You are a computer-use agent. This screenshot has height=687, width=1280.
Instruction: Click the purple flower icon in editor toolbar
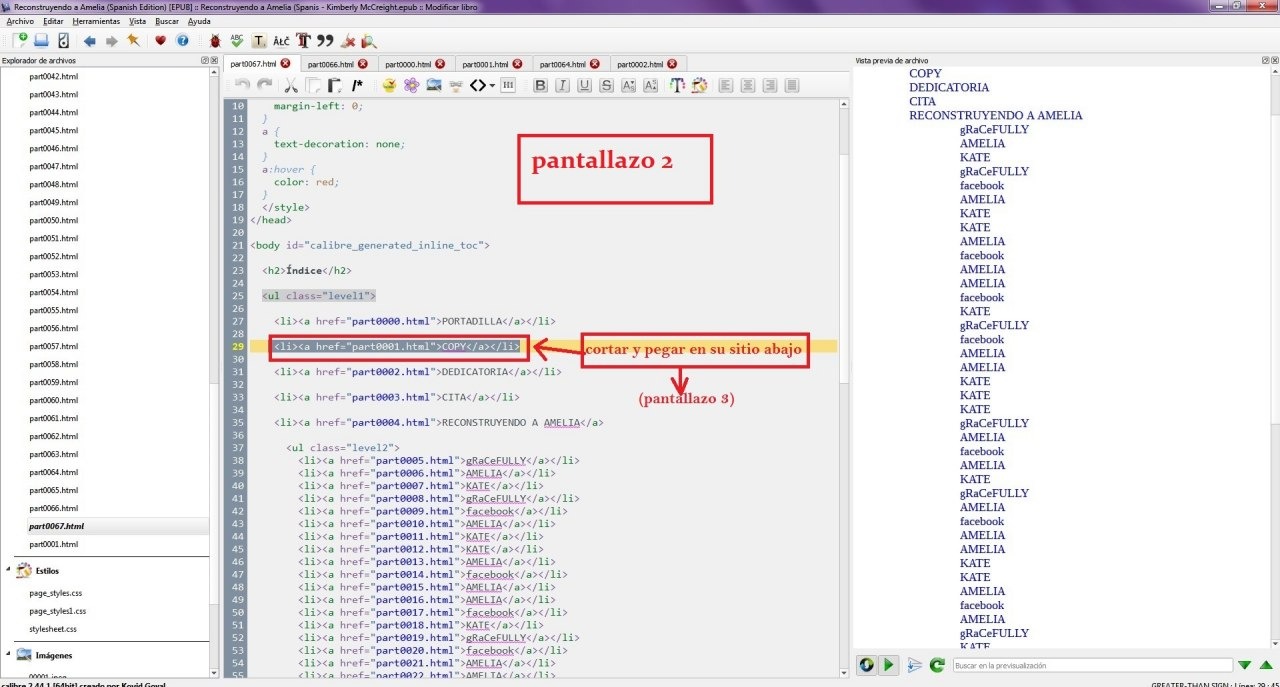[x=411, y=85]
